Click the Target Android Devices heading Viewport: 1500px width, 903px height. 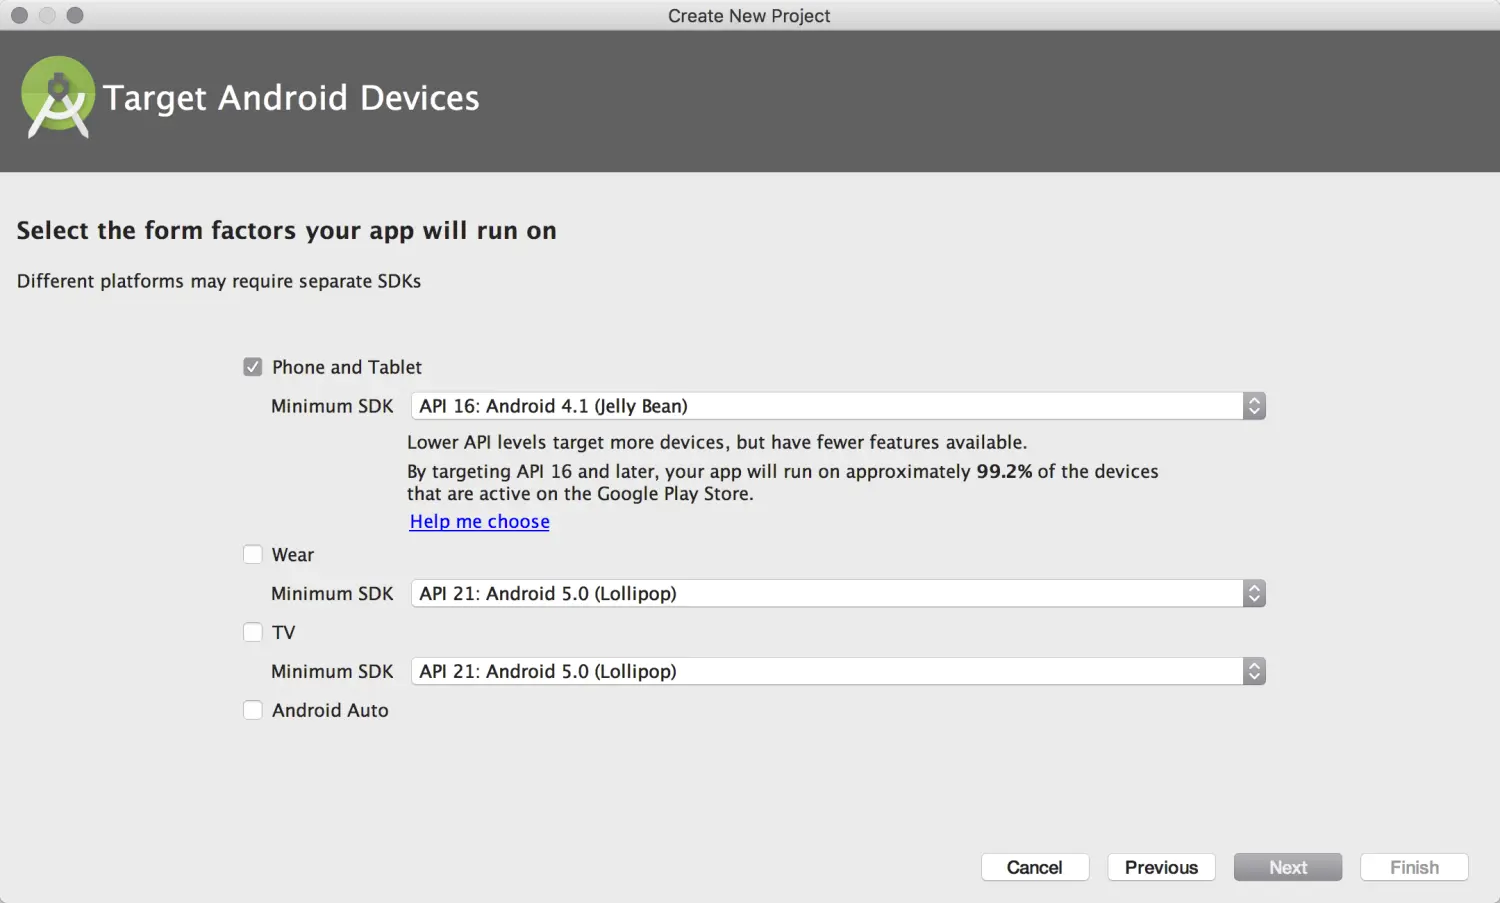coord(291,98)
